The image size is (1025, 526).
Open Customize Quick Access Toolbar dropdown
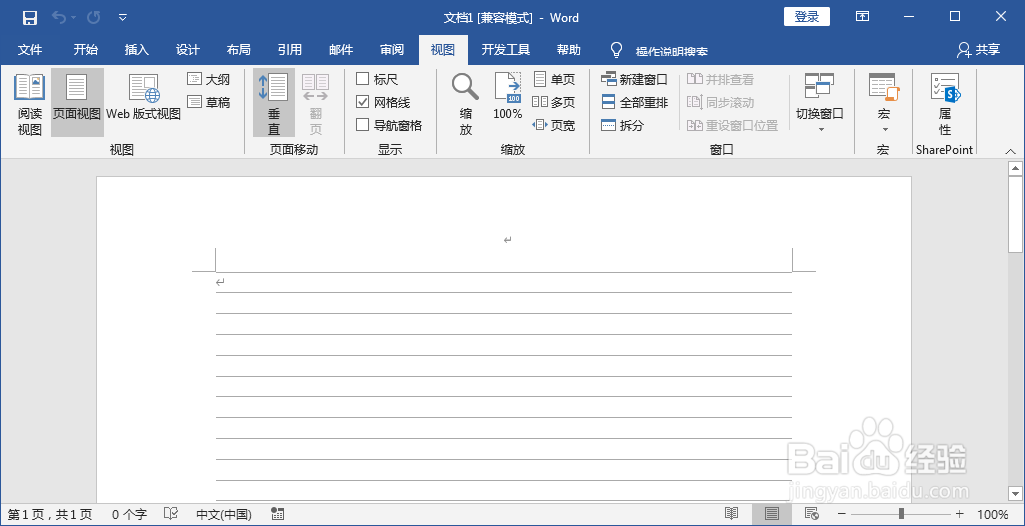[123, 18]
